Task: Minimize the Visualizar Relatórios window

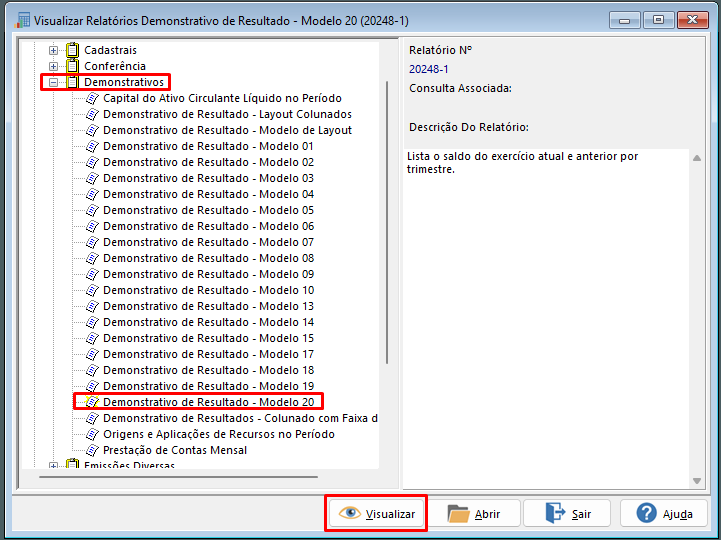Action: pyautogui.click(x=624, y=21)
